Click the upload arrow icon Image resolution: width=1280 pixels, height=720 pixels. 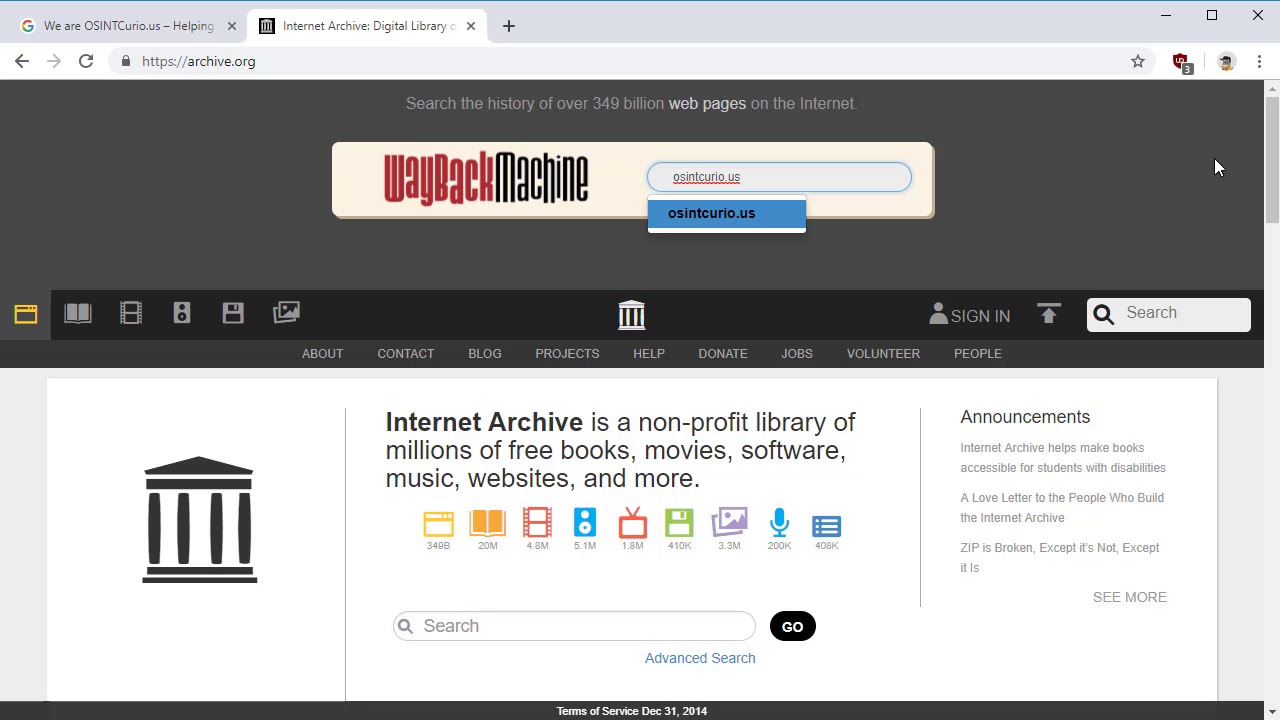click(1048, 314)
